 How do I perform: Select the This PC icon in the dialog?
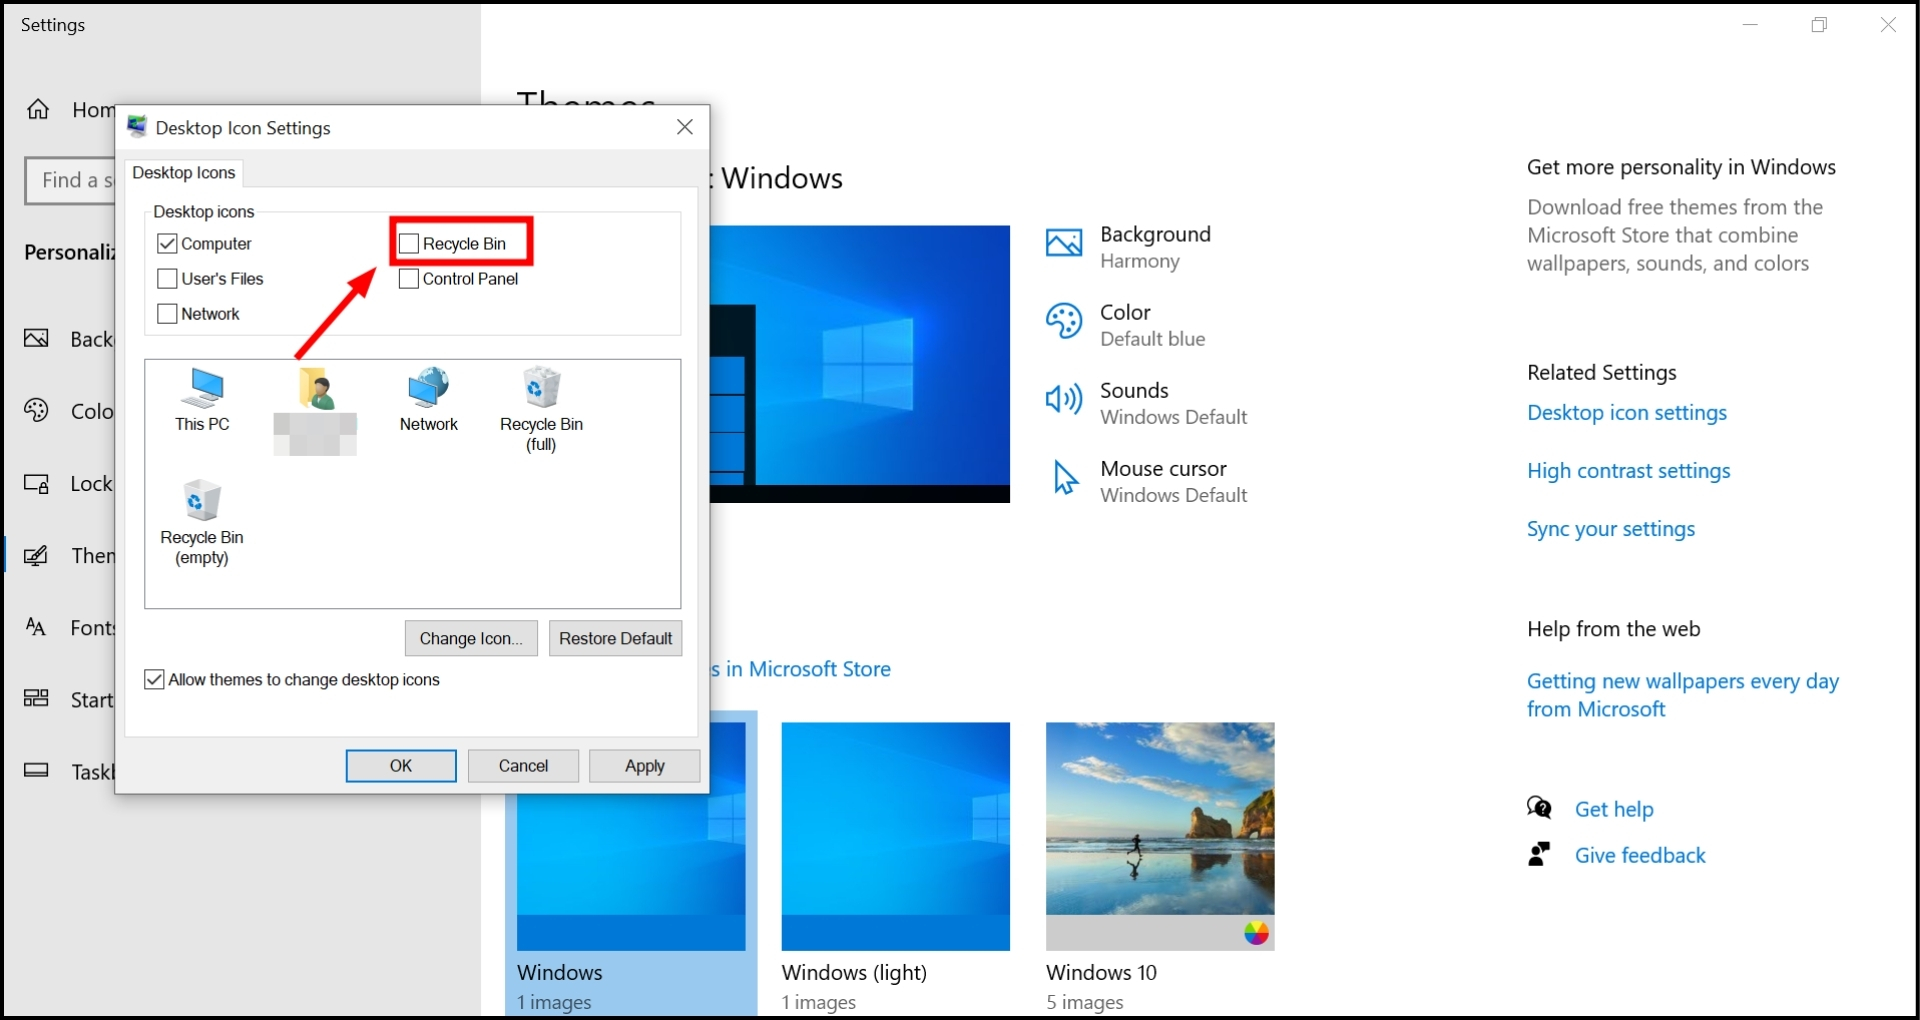coord(203,400)
